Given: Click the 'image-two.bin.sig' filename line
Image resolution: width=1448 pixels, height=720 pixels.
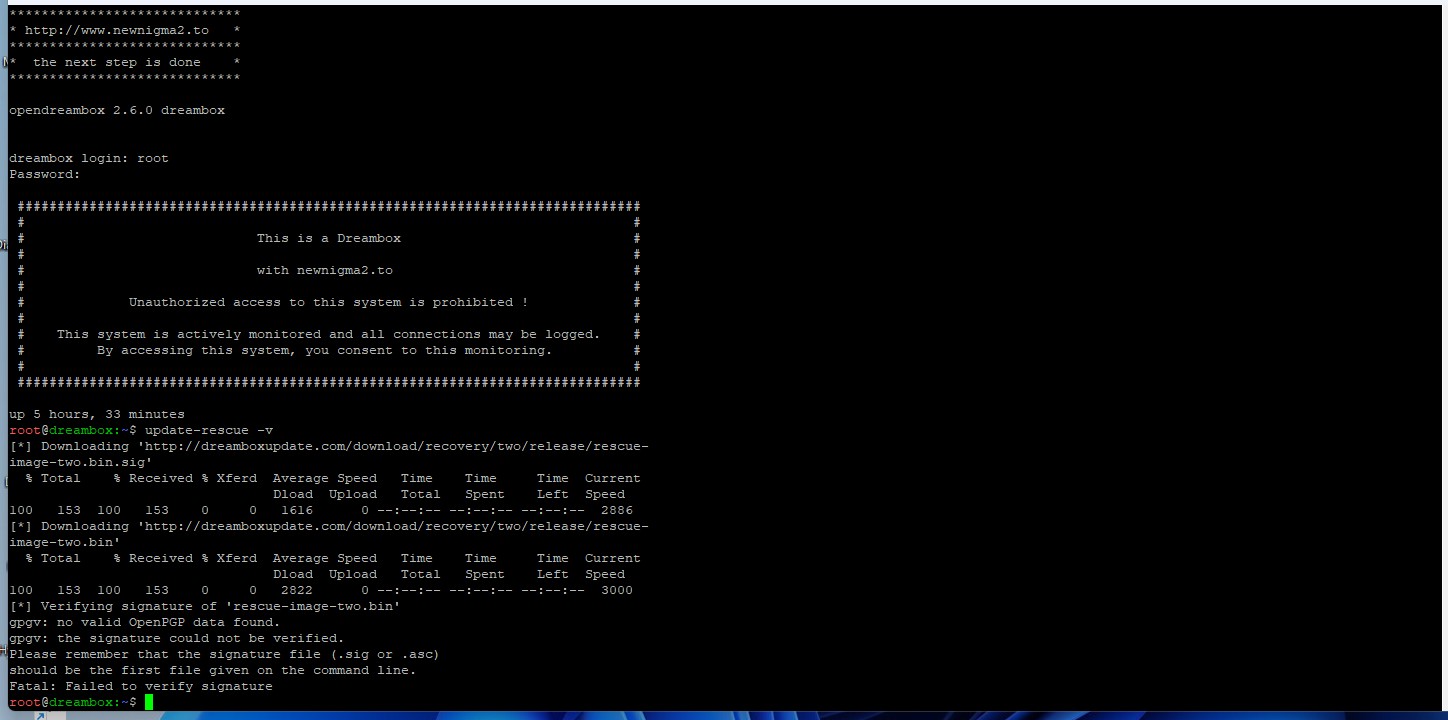Looking at the screenshot, I should point(80,462).
